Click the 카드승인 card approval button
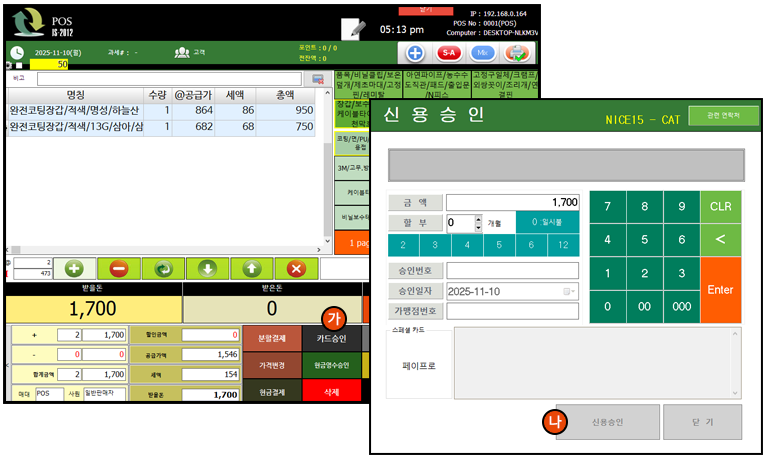 [331, 338]
